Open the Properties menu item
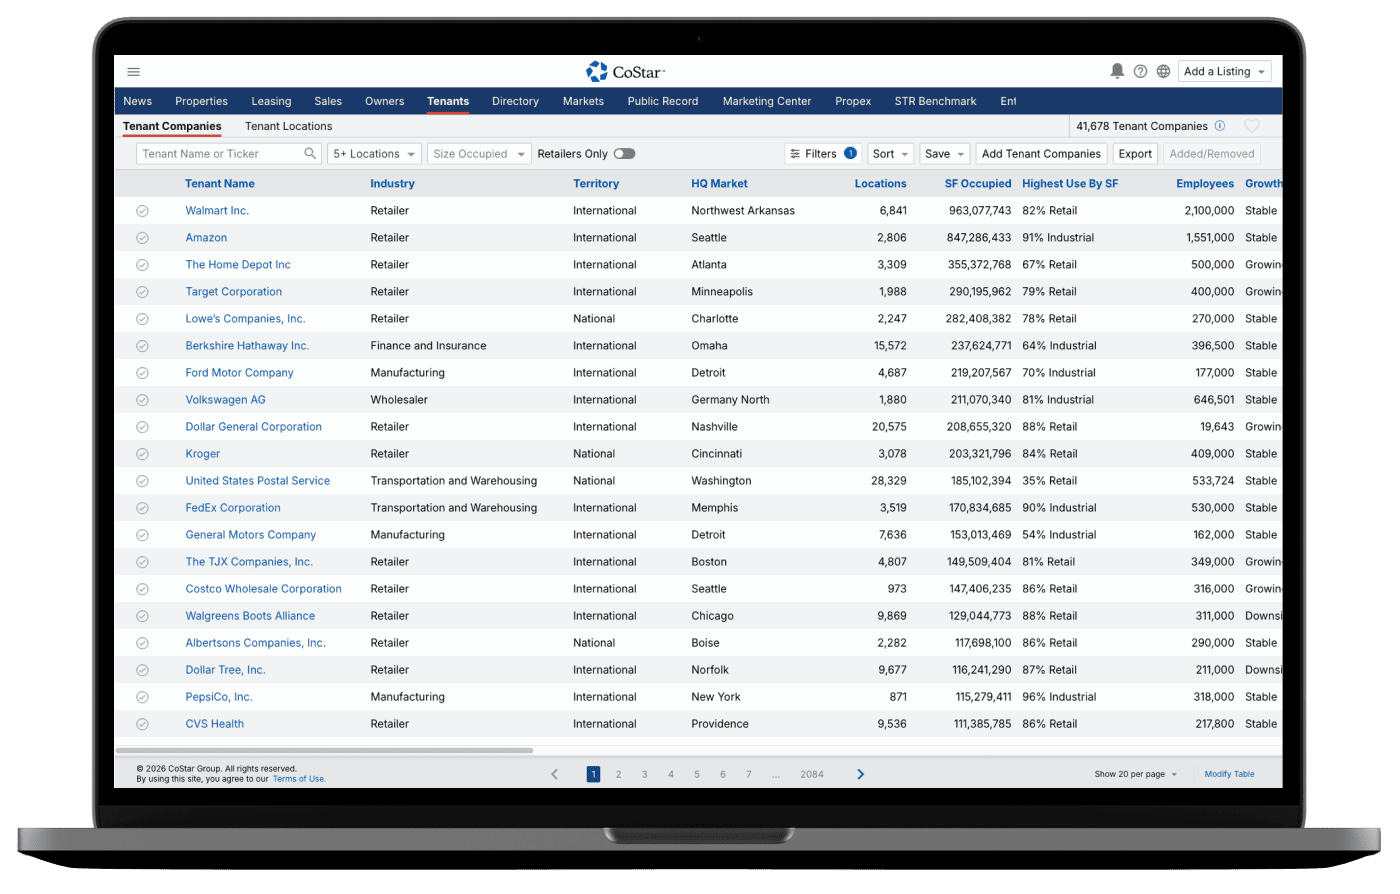This screenshot has width=1400, height=894. click(x=201, y=101)
